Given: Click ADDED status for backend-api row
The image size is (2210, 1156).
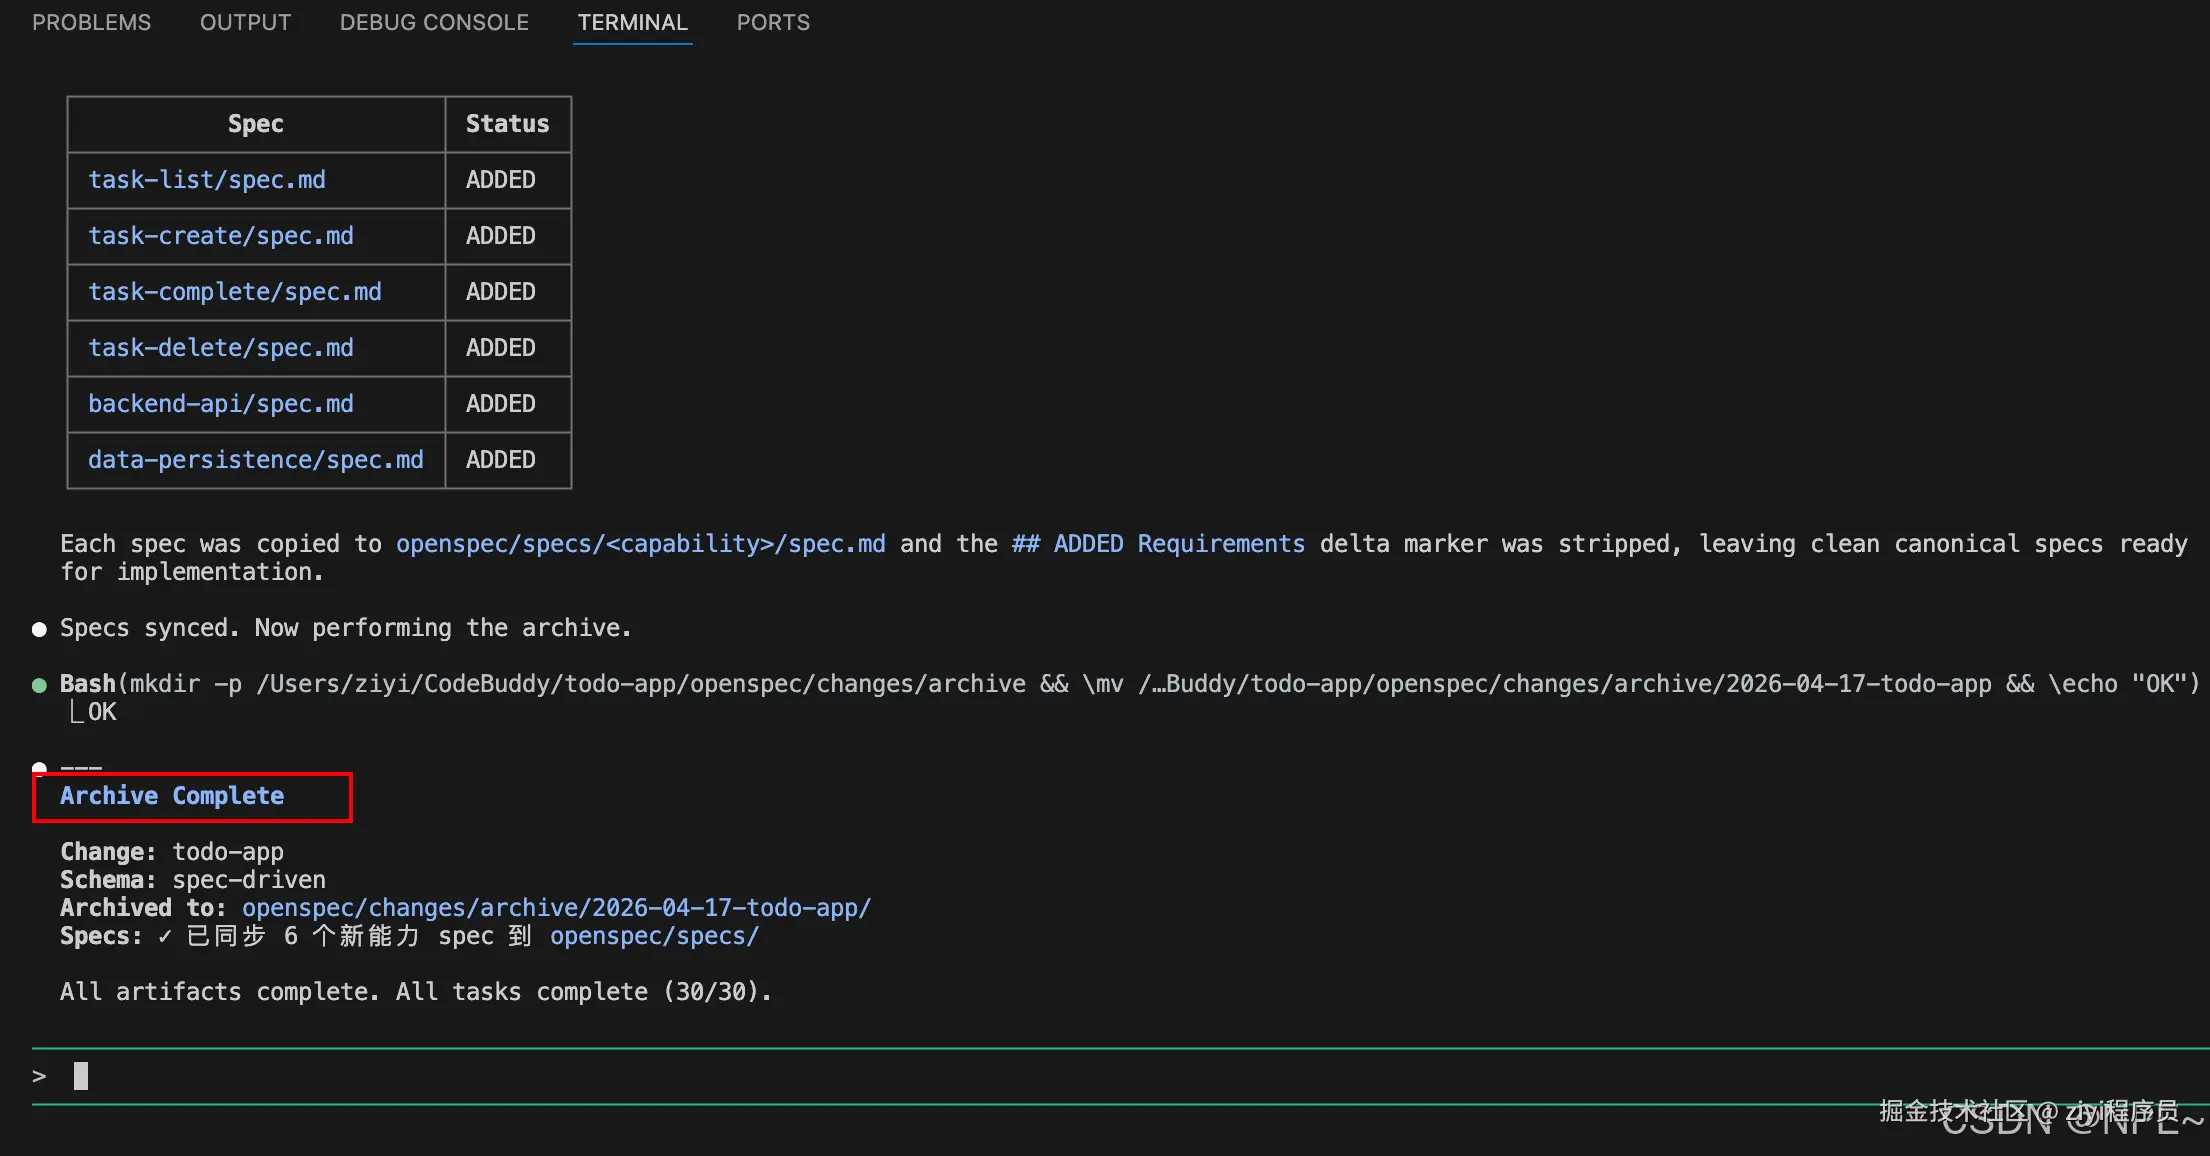Looking at the screenshot, I should point(501,404).
